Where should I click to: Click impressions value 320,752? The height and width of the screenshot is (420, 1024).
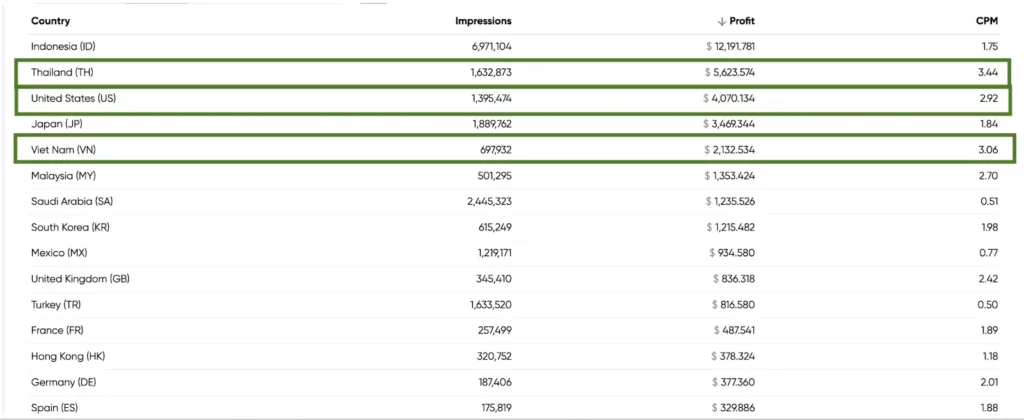point(495,356)
